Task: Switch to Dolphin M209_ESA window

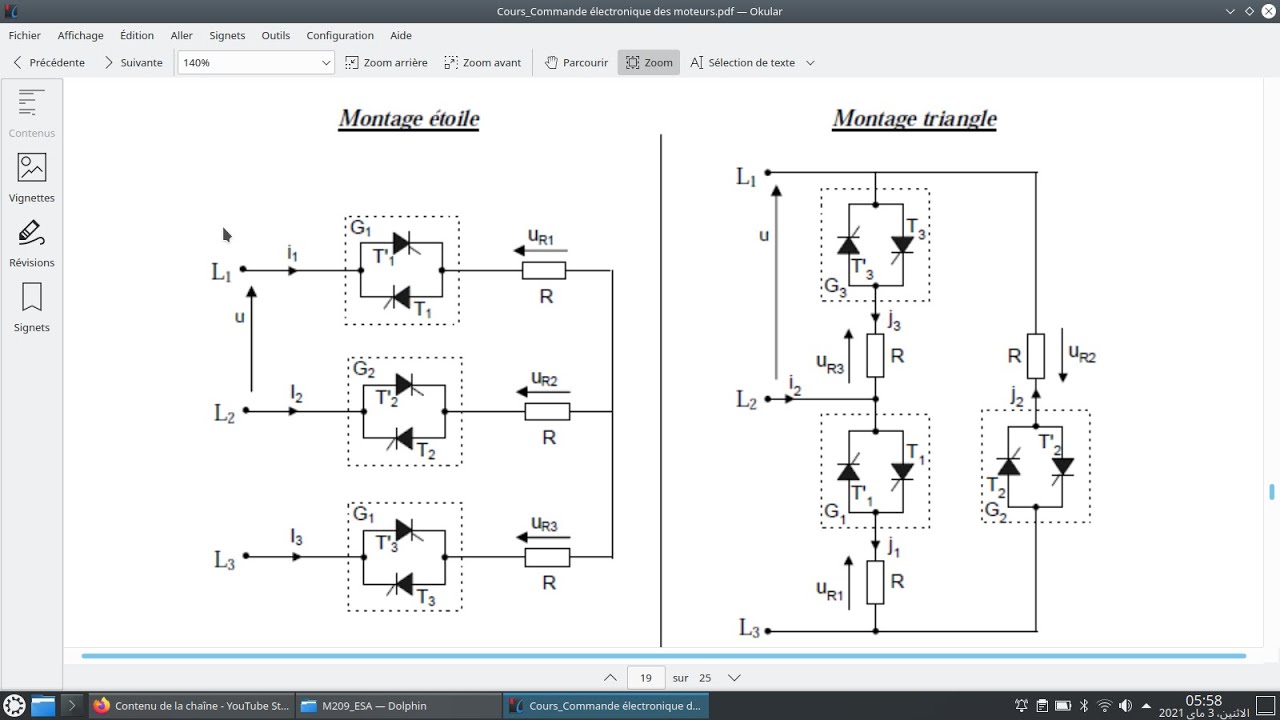Action: click(398, 705)
